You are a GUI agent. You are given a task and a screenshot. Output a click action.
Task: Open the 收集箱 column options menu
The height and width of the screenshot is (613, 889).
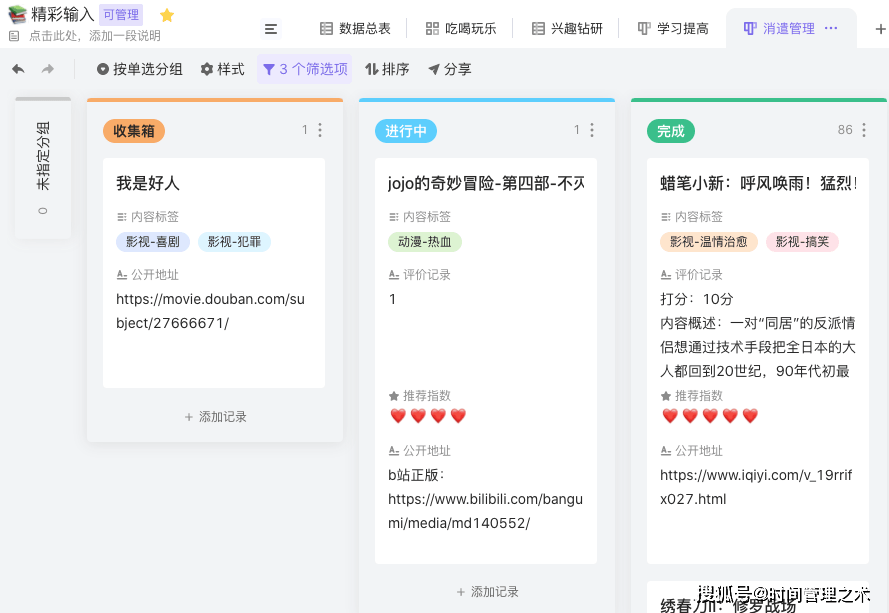[320, 130]
